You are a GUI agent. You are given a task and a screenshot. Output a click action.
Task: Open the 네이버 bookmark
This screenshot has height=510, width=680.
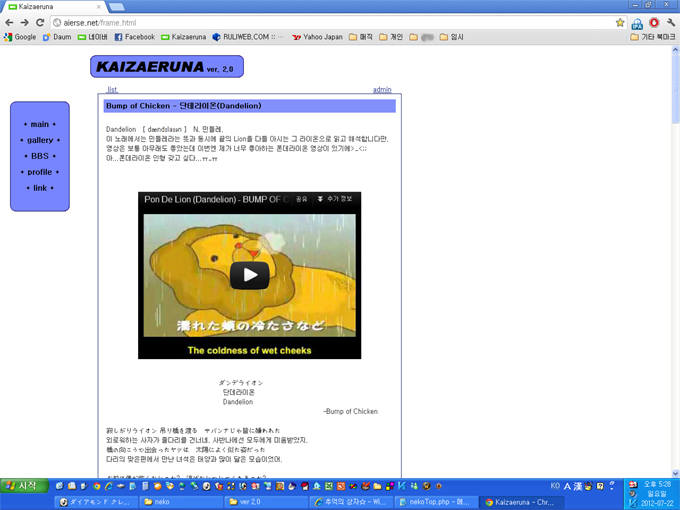click(x=92, y=37)
